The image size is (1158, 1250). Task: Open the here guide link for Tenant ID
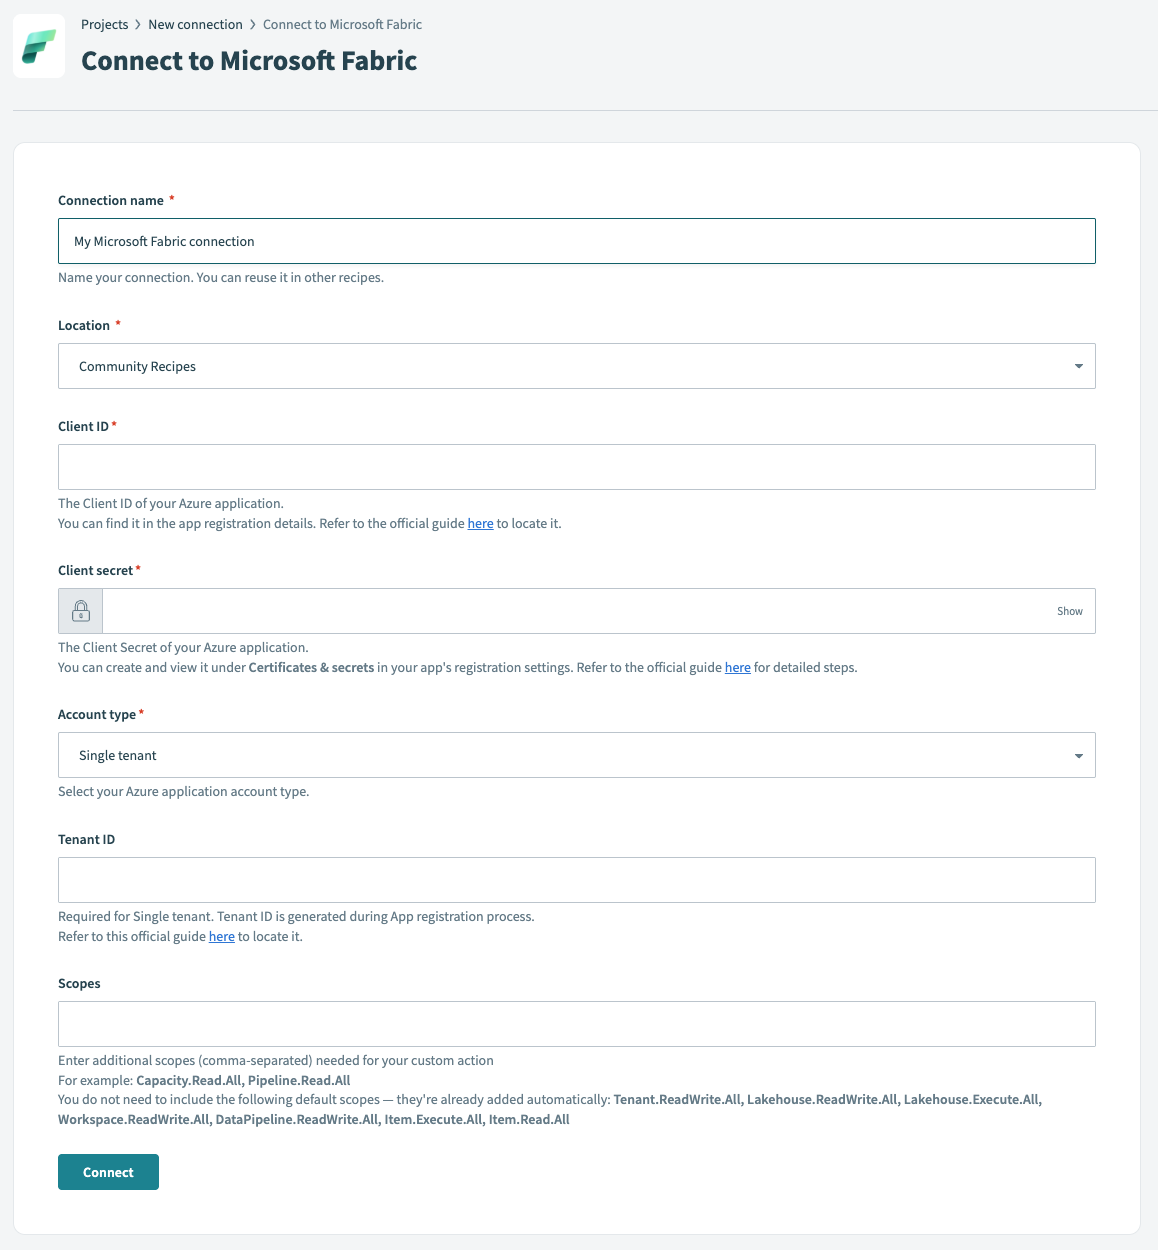pos(221,936)
